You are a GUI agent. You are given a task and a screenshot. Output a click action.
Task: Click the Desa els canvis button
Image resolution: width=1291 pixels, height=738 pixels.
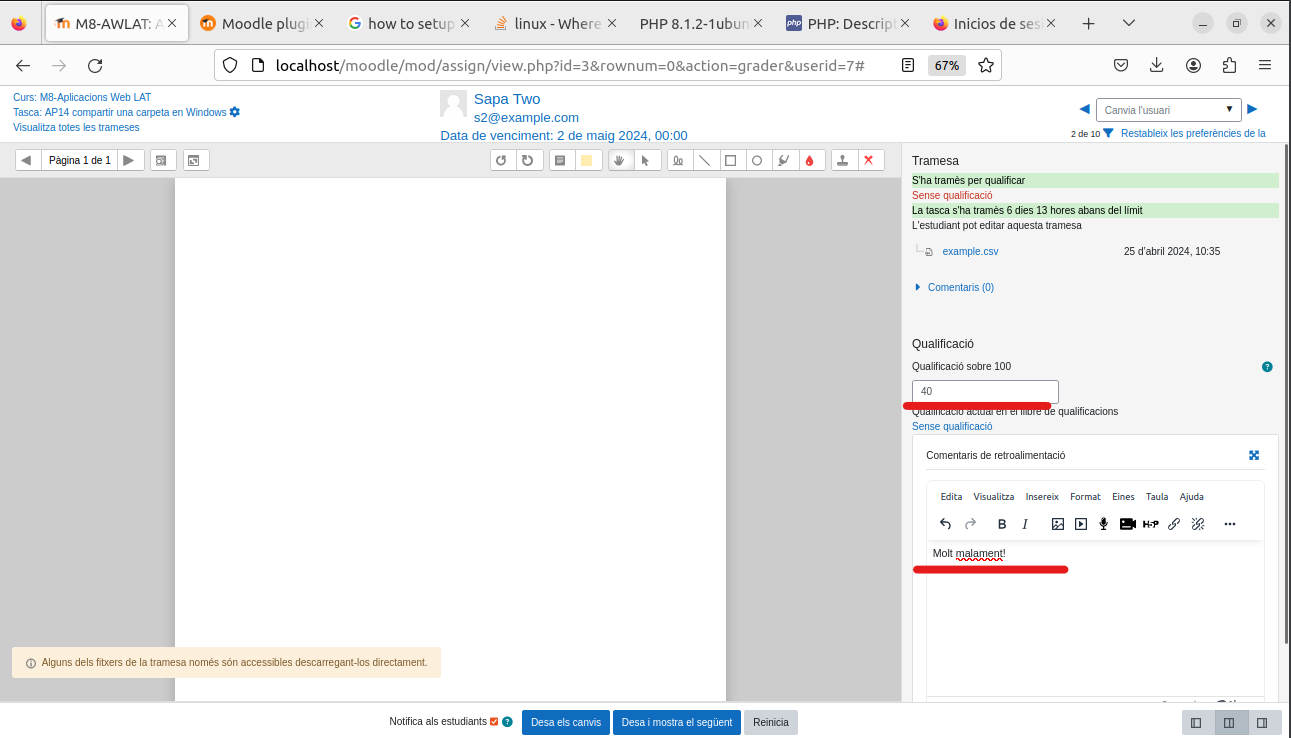[565, 723]
